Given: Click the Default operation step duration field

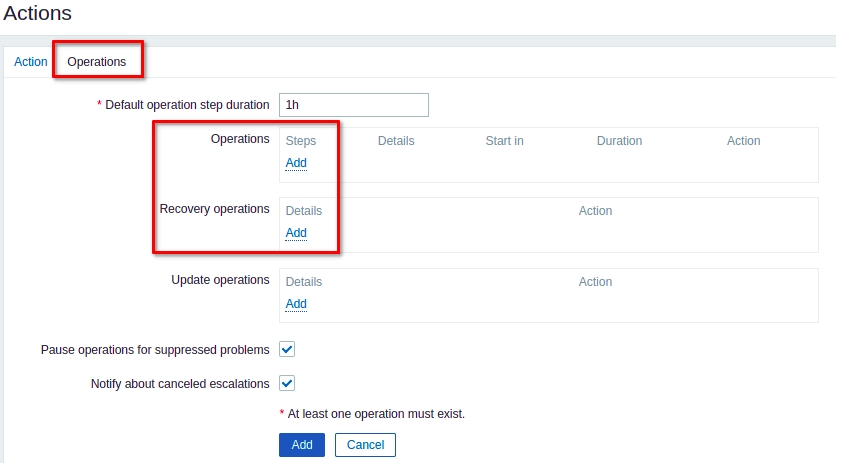Looking at the screenshot, I should 354,105.
